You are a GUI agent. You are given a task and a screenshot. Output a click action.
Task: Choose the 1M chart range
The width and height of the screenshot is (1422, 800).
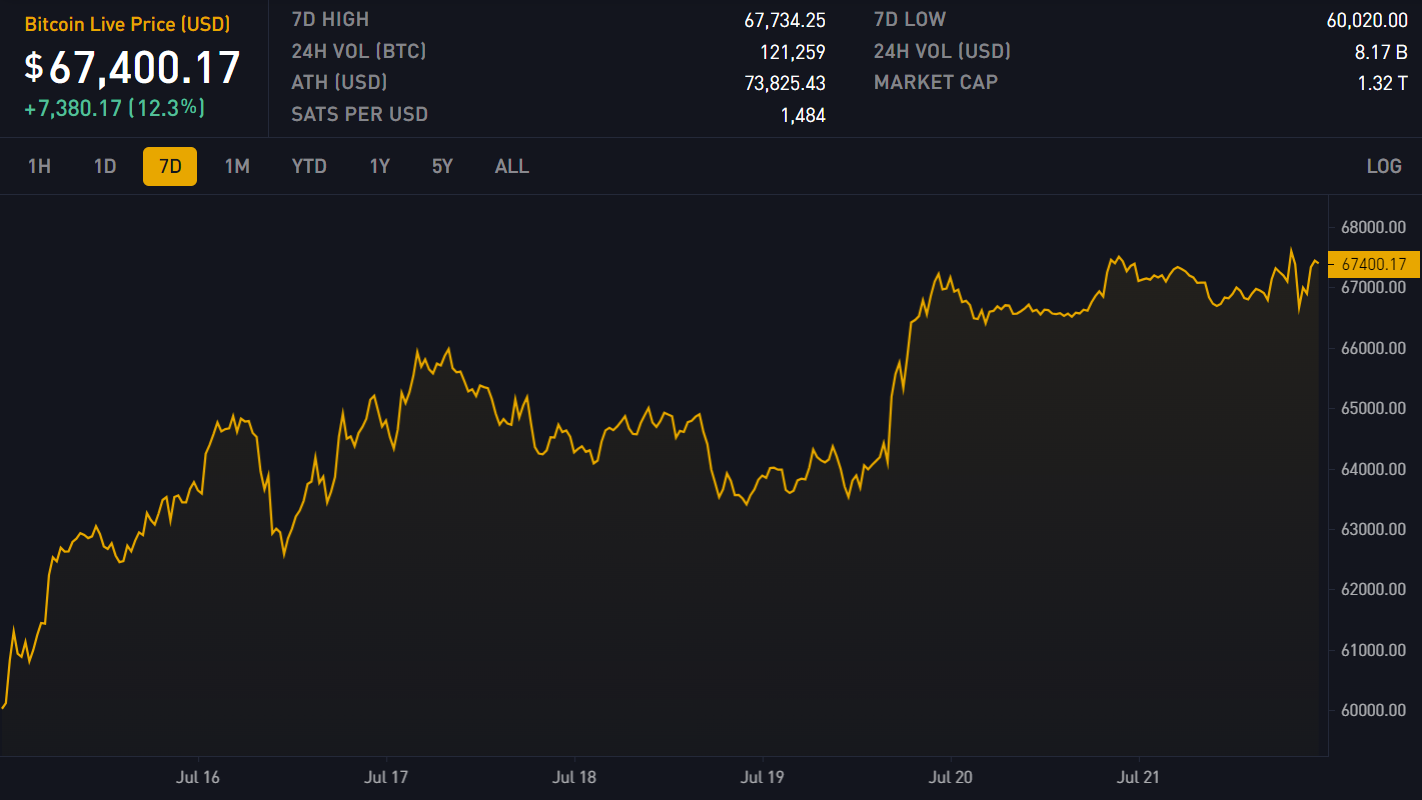237,166
